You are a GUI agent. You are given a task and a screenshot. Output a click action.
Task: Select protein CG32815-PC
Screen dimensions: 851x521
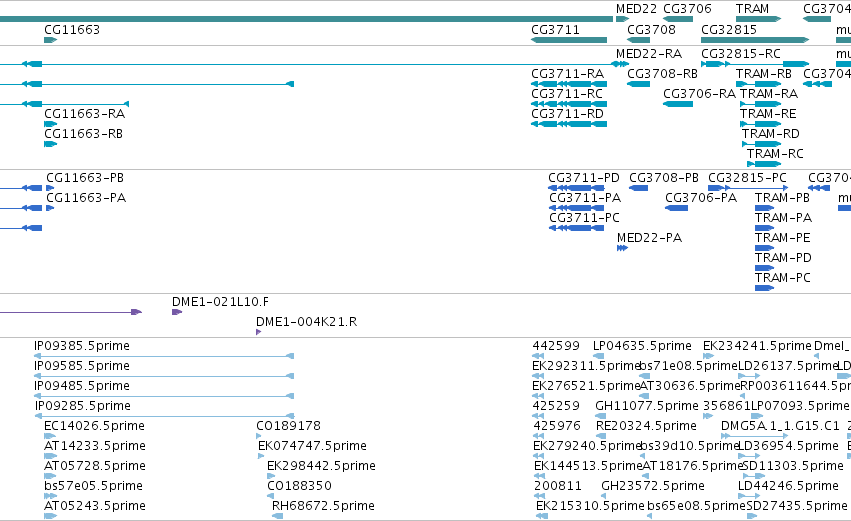[747, 178]
